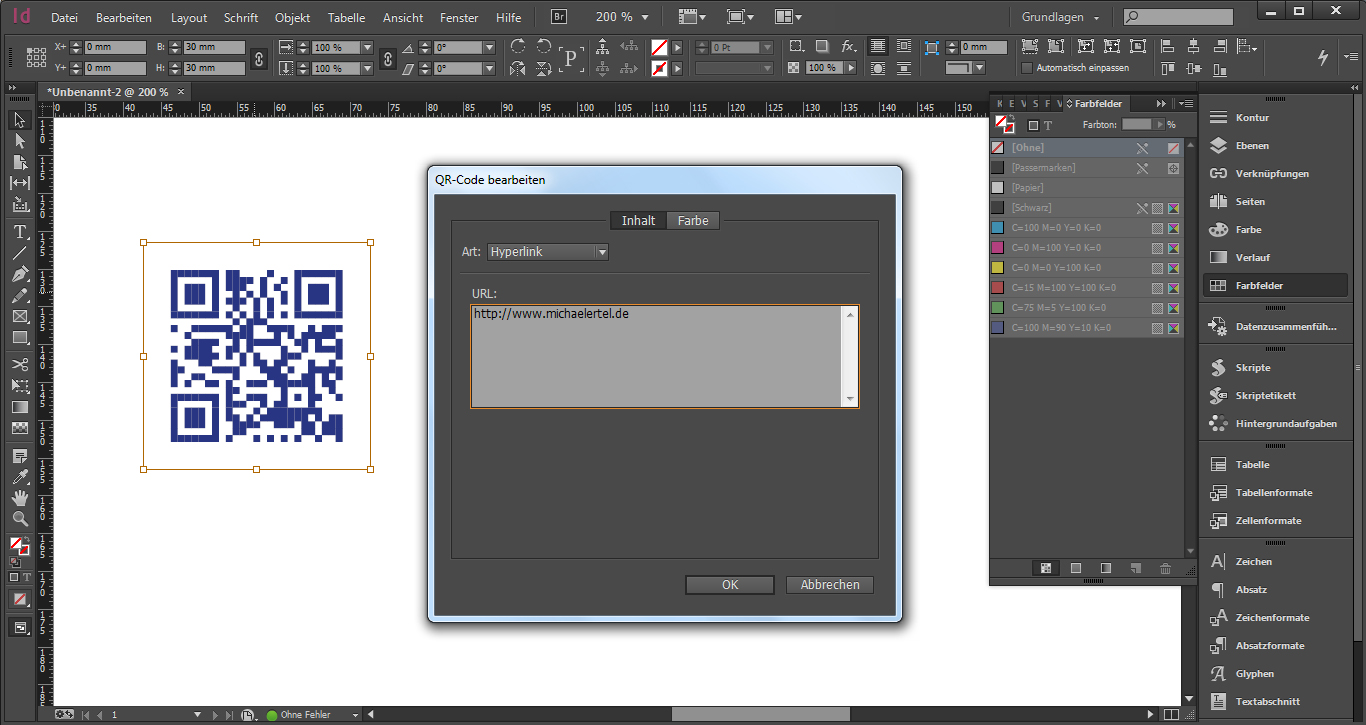Rotate 90° clockwise icon in control bar
Viewport: 1366px width, 725px height.
[518, 47]
